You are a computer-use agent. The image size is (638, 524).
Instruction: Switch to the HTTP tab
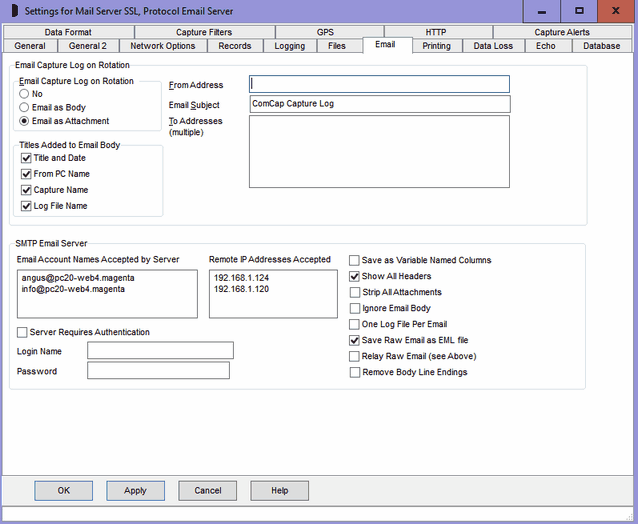tap(436, 32)
